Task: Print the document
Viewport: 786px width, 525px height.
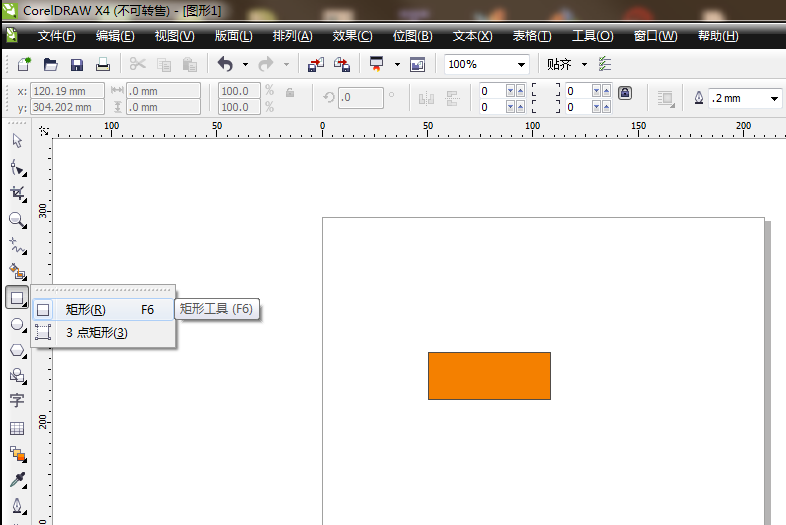Action: click(103, 64)
